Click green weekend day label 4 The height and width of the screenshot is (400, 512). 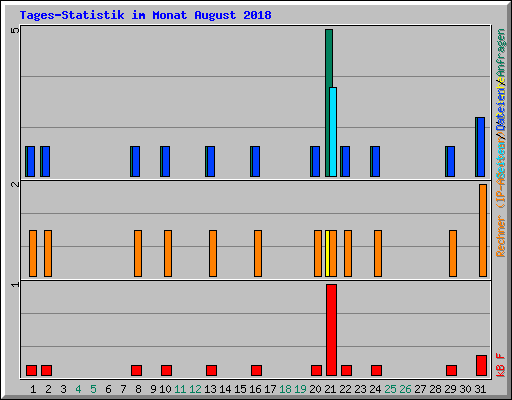pos(78,389)
